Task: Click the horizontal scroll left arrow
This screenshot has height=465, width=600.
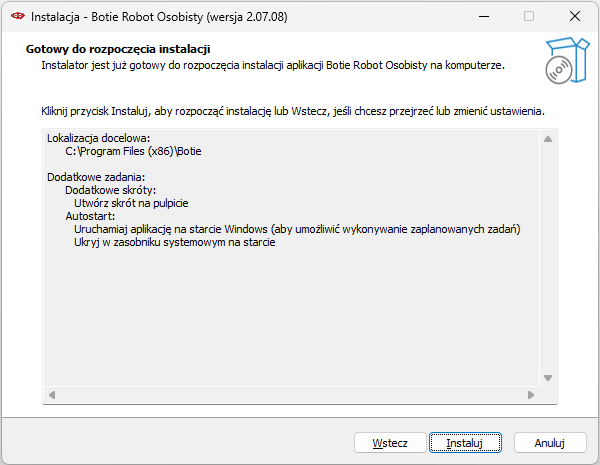Action: 52,395
